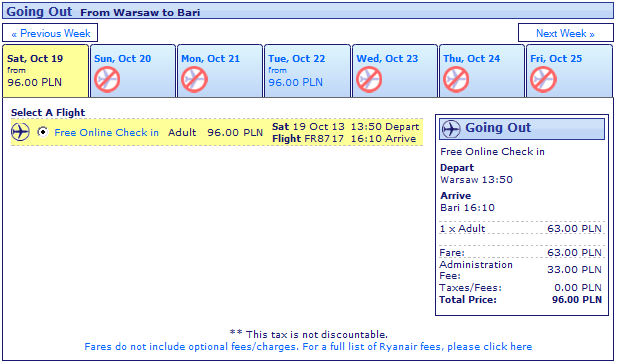This screenshot has width=620, height=363.
Task: Click the no-flight icon under Sun, Oct 20
Action: tap(107, 79)
